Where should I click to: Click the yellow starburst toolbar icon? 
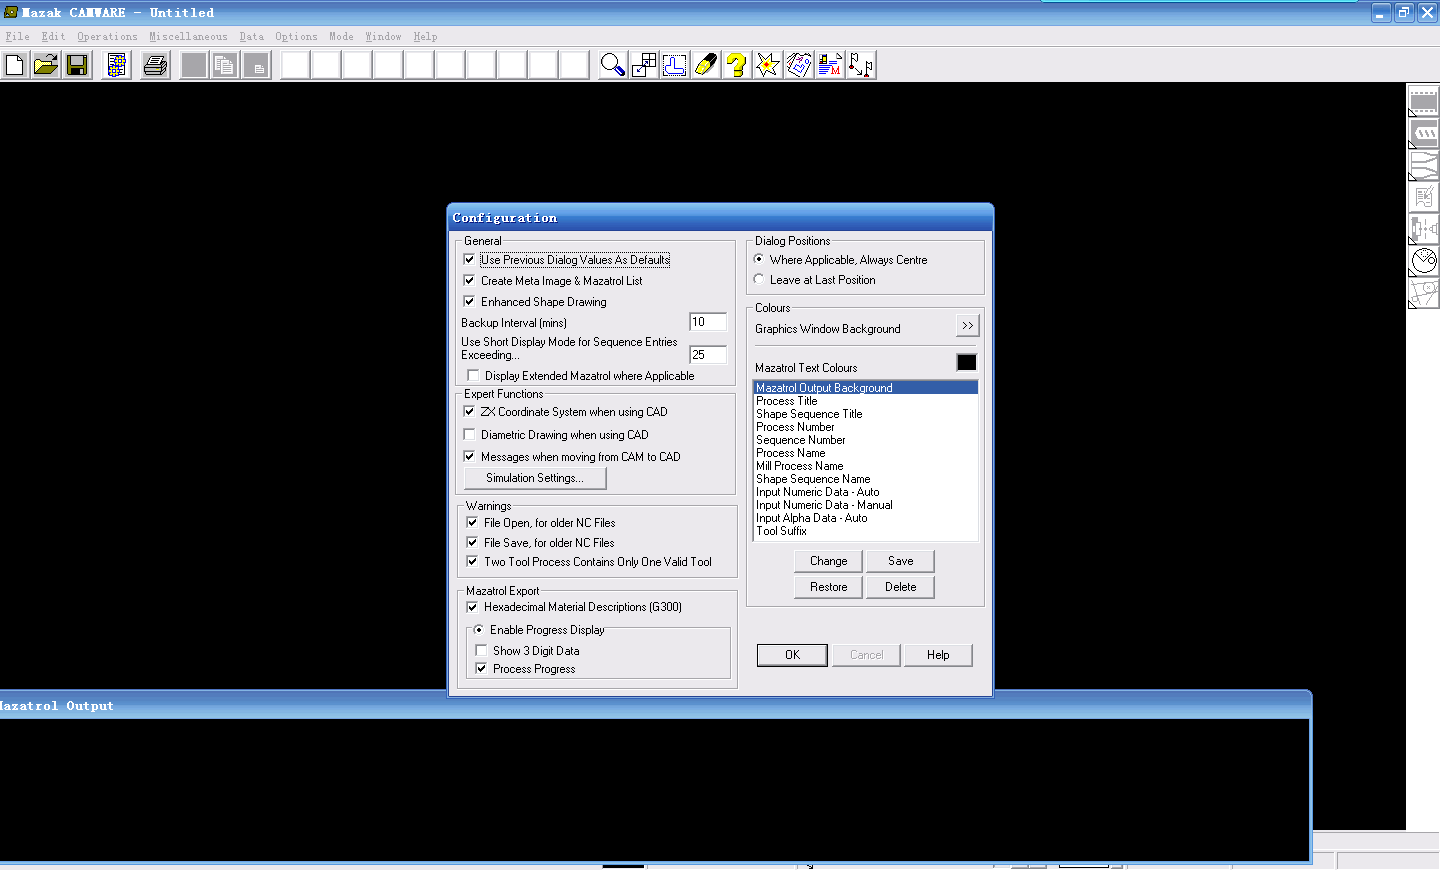[767, 66]
